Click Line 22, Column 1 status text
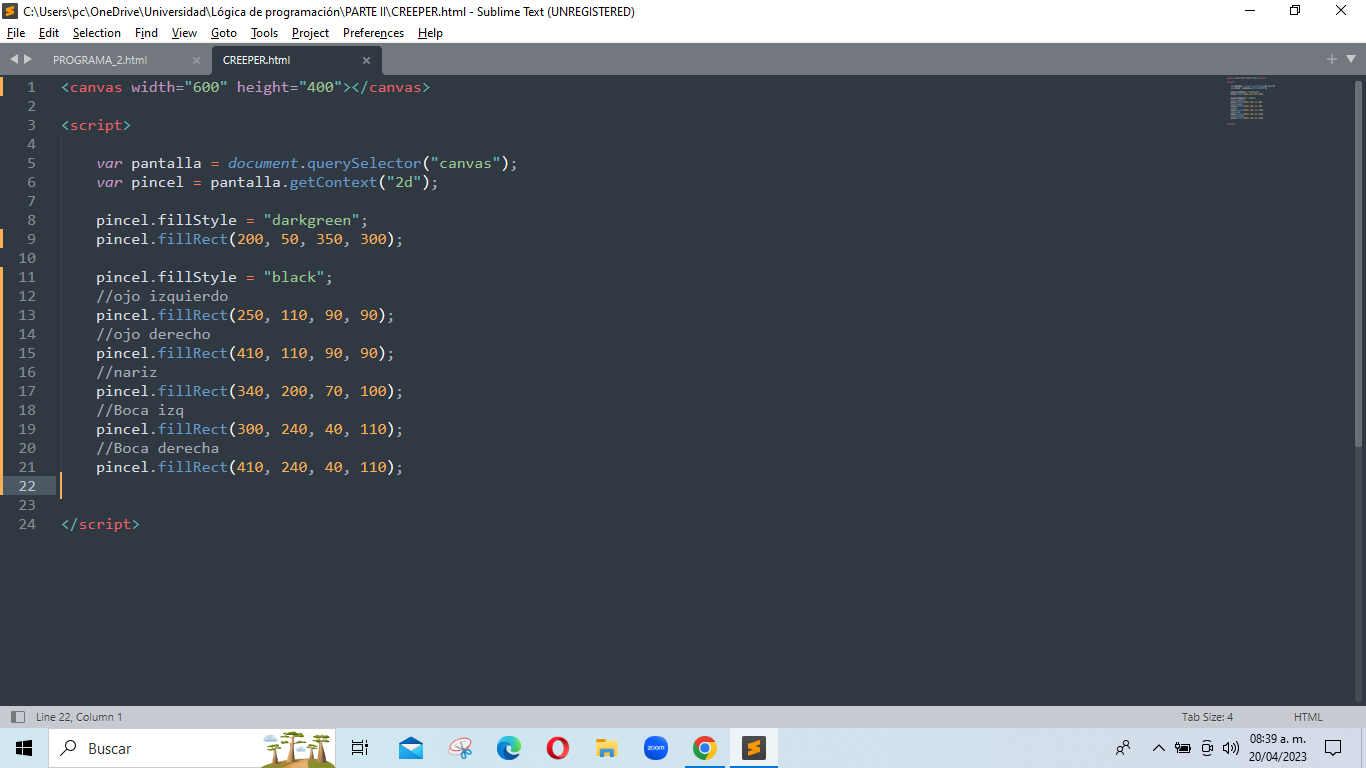Screen dimensions: 1366x768 (79, 717)
